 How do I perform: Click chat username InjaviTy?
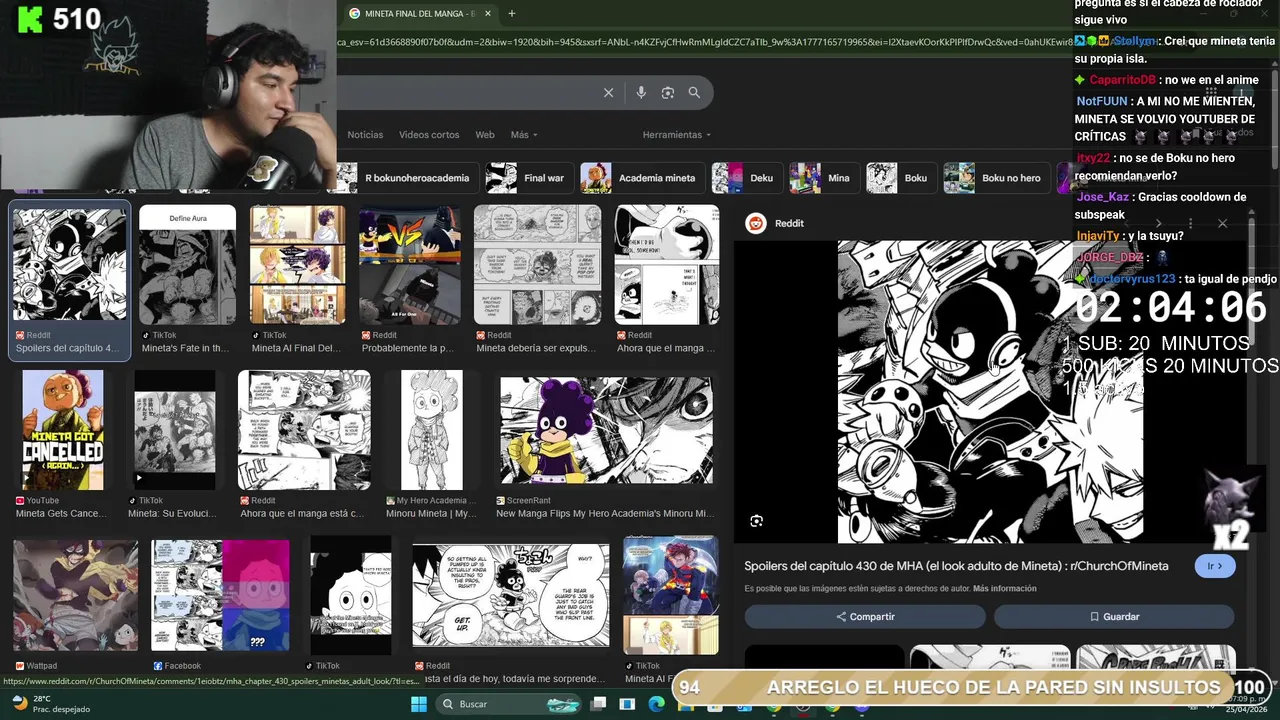coord(1097,236)
